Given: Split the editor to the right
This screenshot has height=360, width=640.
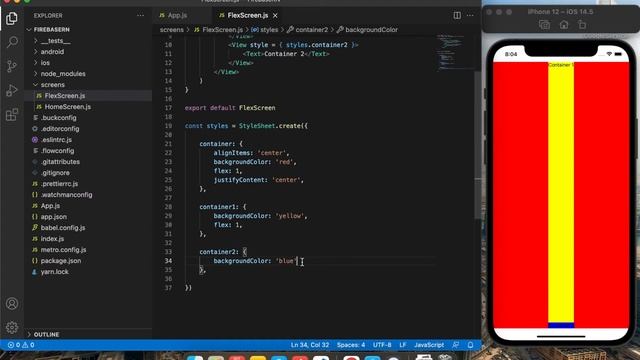Looking at the screenshot, I should (457, 16).
